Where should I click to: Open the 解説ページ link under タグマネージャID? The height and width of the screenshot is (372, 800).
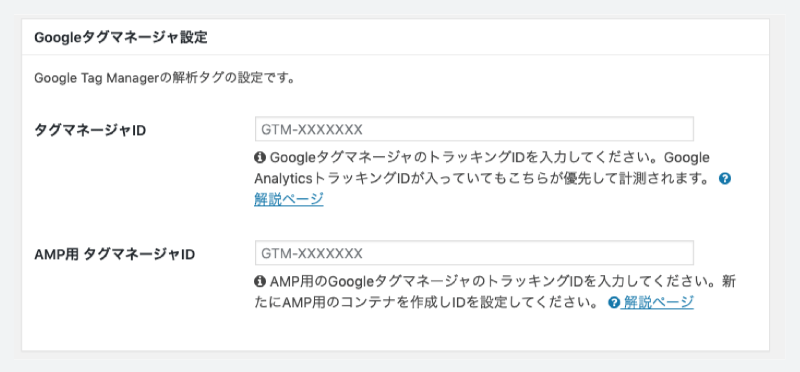(x=289, y=199)
